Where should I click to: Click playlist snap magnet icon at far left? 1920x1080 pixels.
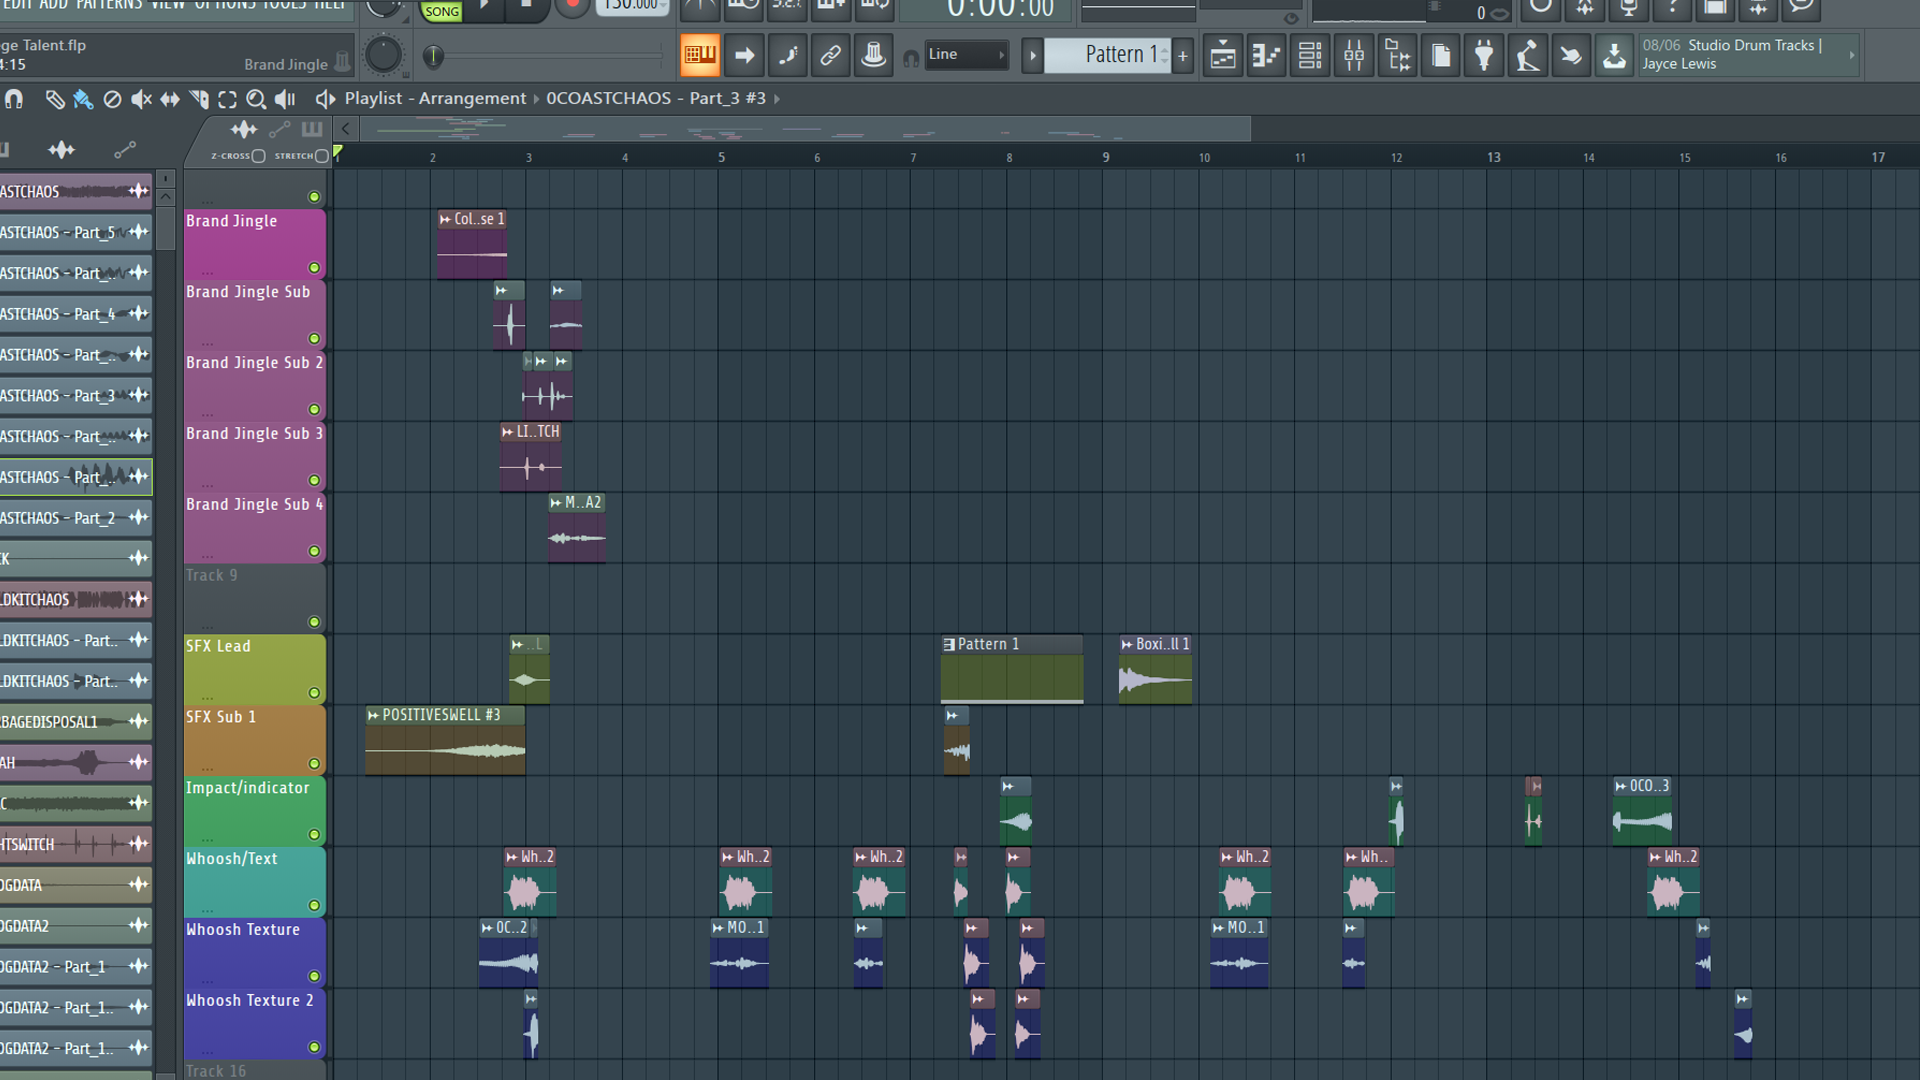pos(14,99)
